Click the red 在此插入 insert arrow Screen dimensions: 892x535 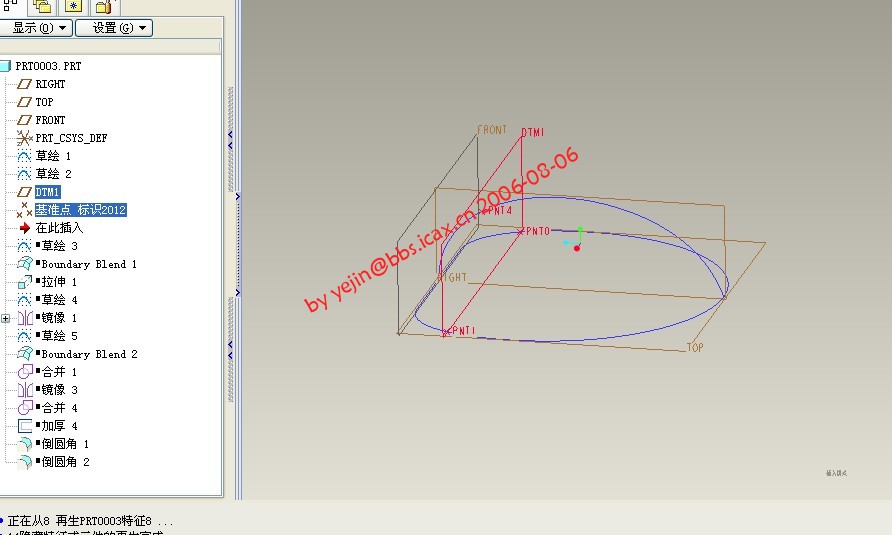24,228
